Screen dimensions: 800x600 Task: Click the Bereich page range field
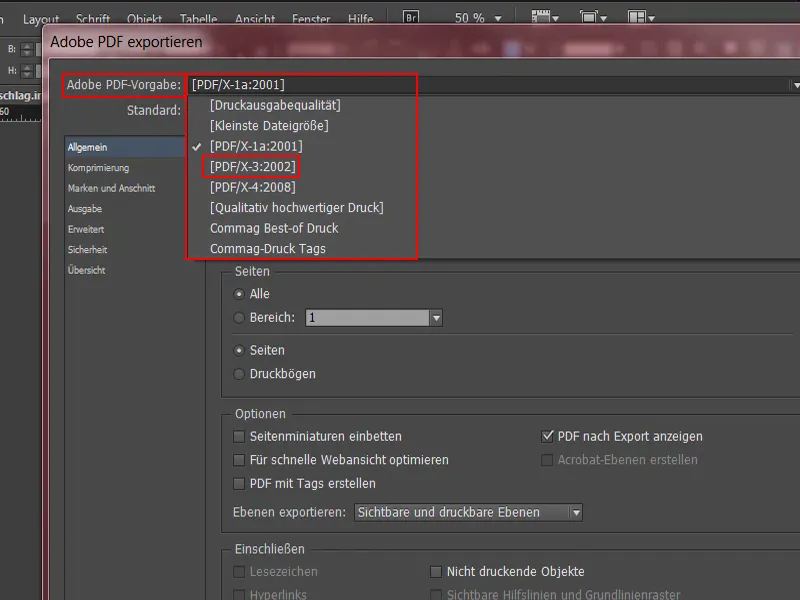[367, 318]
